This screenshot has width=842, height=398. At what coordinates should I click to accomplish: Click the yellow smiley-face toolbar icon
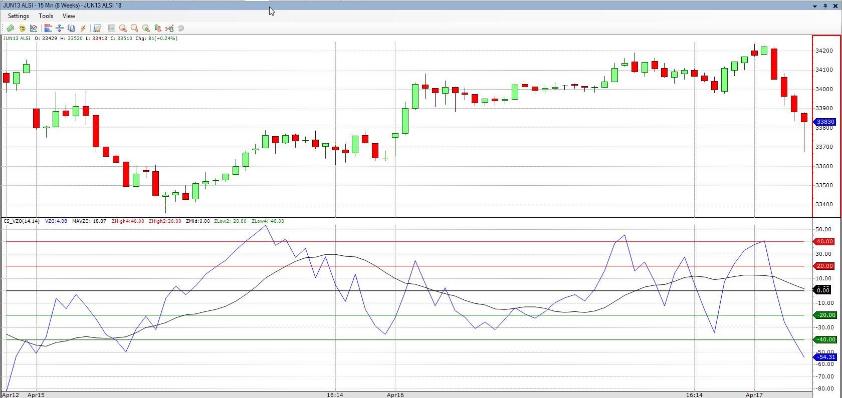coord(23,28)
